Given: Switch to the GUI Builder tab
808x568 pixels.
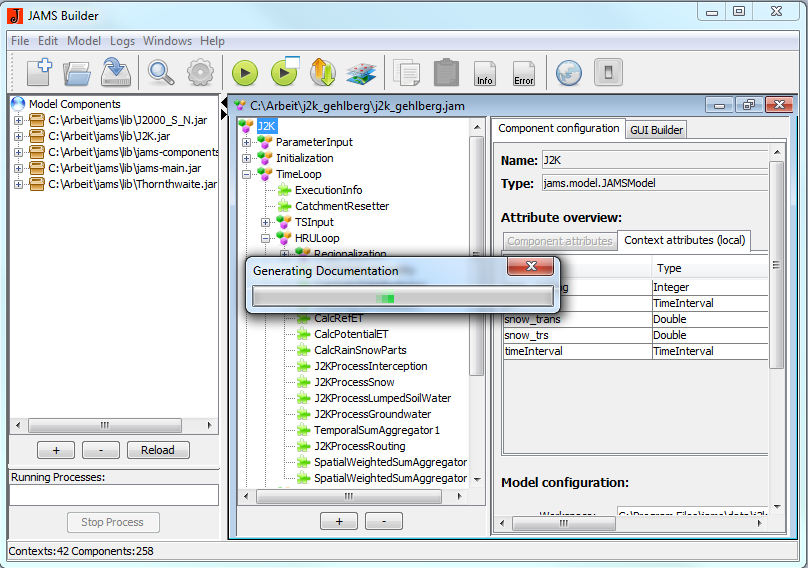Looking at the screenshot, I should (x=656, y=130).
